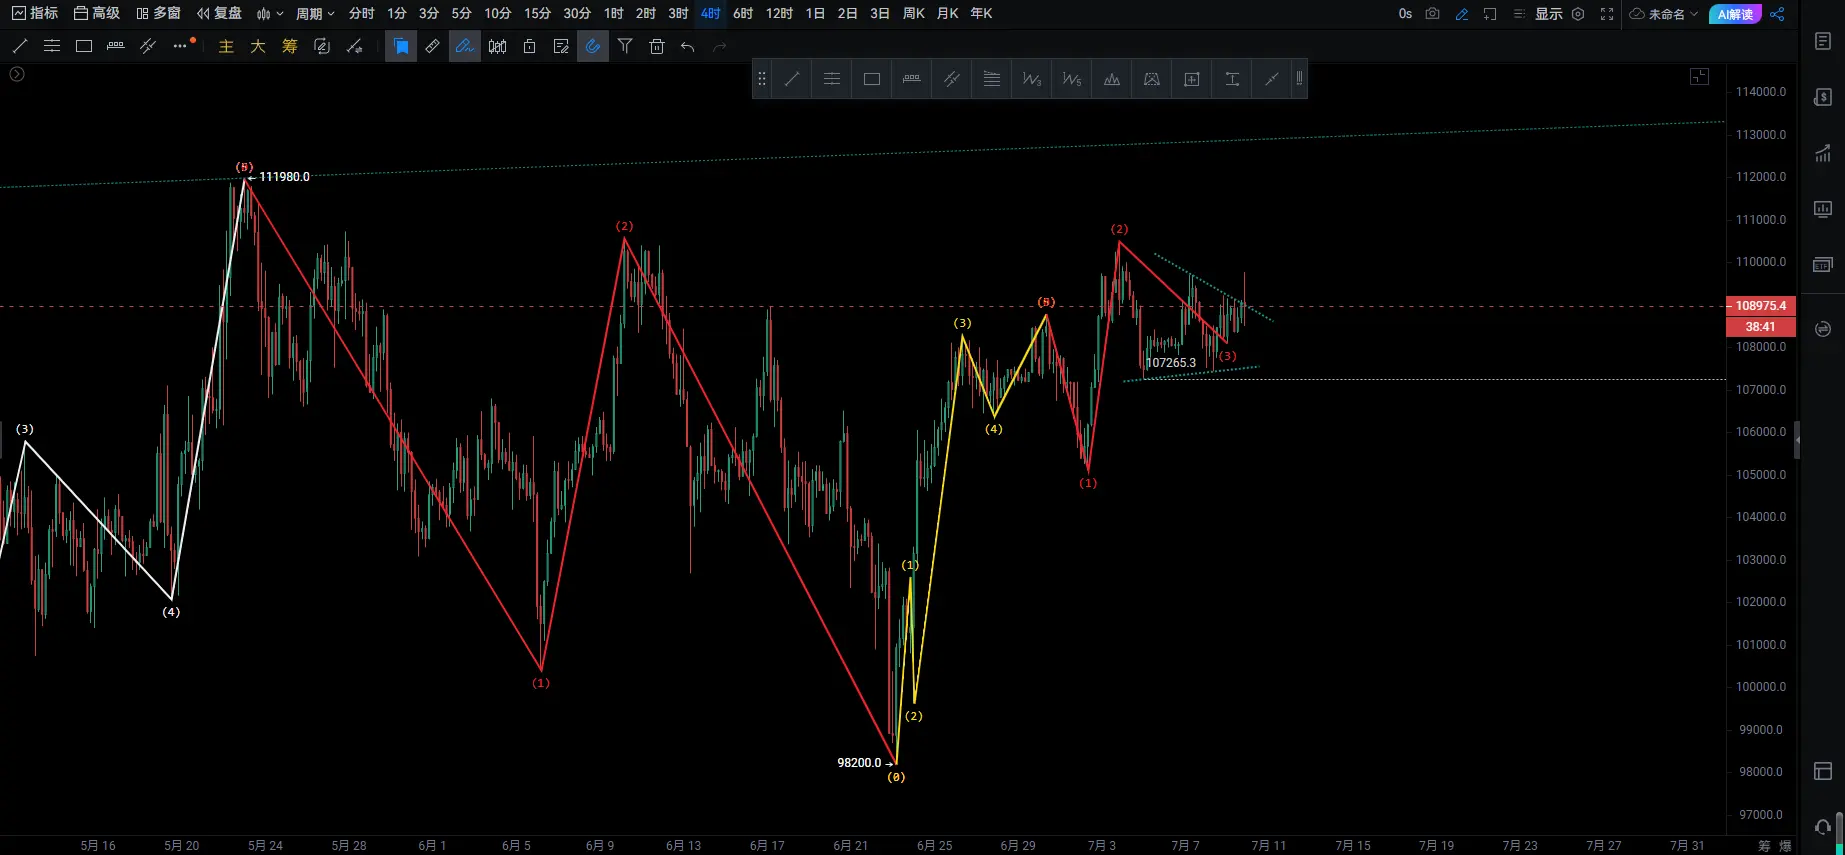The width and height of the screenshot is (1845, 855).
Task: Switch to the 周K timeframe
Action: tap(914, 13)
